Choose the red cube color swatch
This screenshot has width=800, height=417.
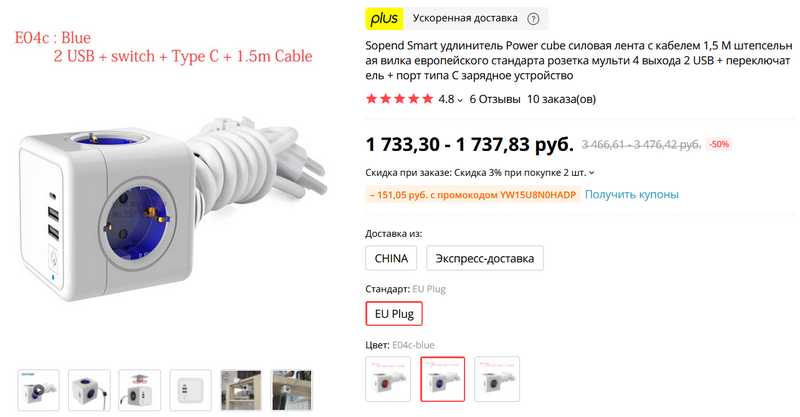(x=388, y=379)
